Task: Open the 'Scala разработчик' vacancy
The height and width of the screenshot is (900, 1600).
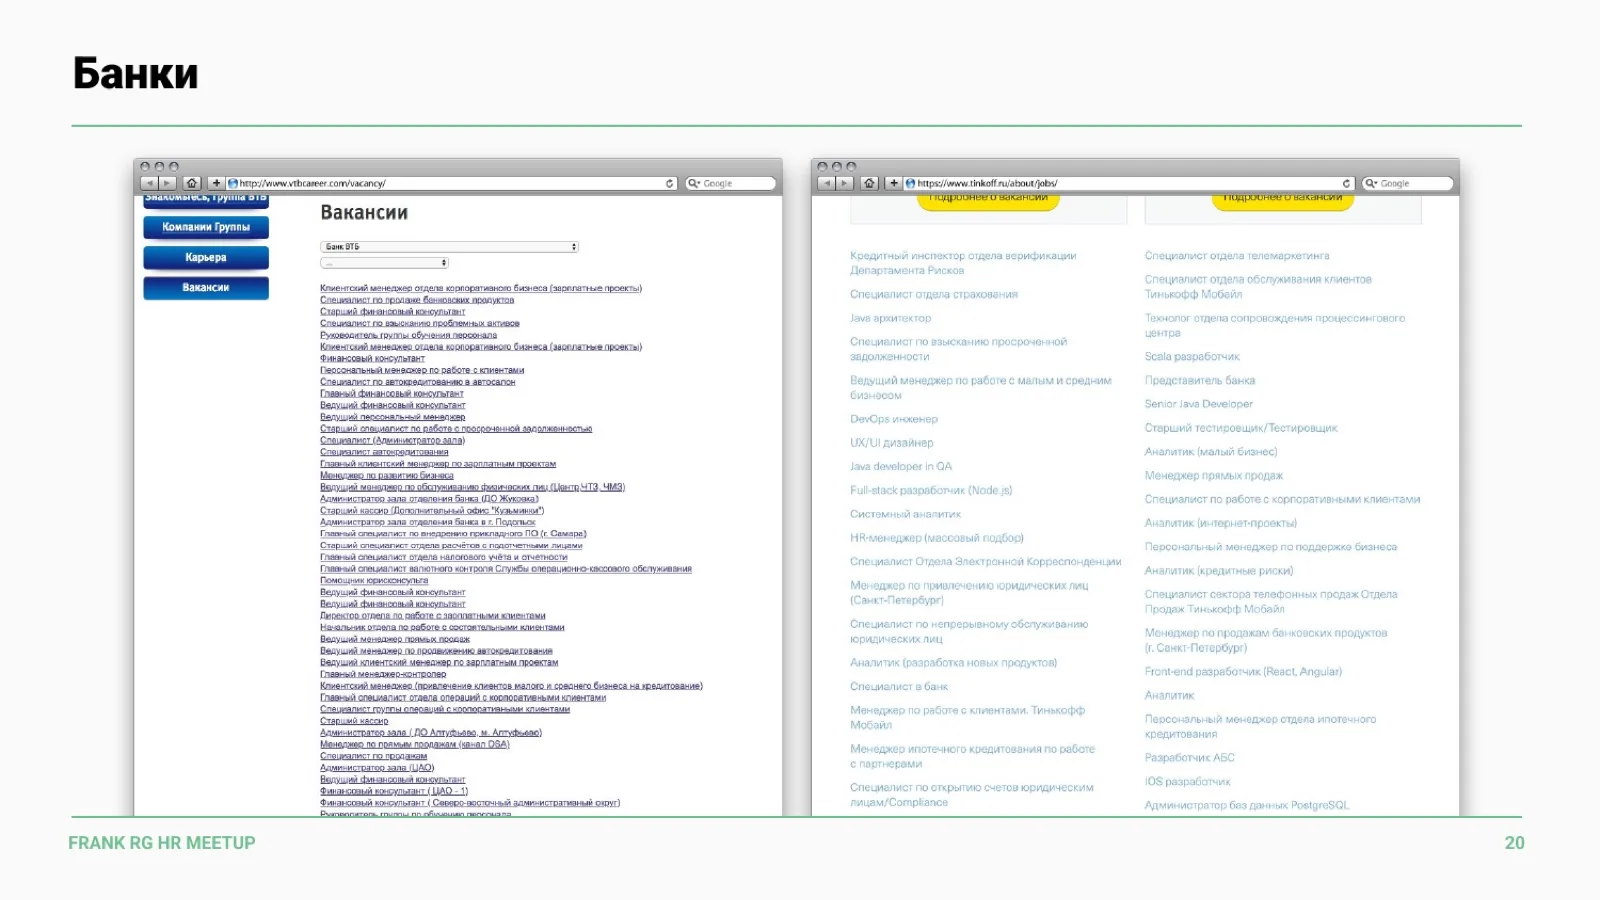Action: (1192, 357)
